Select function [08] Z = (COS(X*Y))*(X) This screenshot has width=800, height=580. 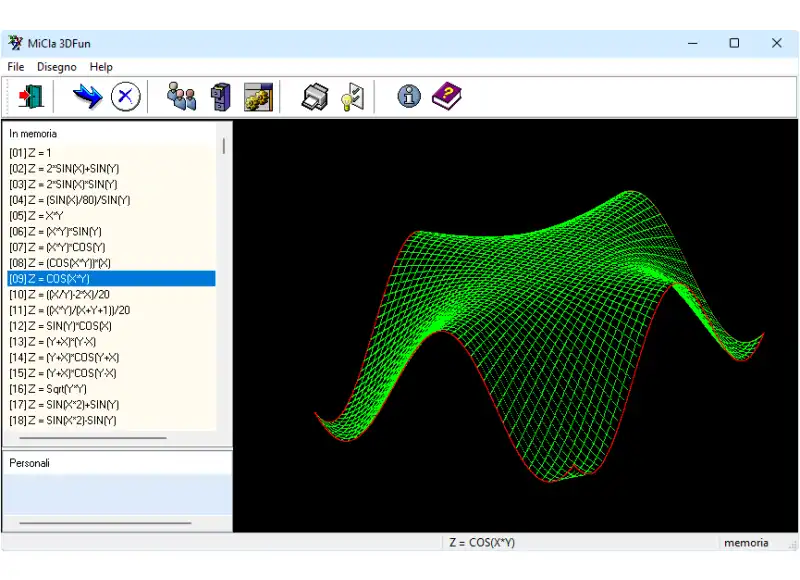(x=111, y=263)
